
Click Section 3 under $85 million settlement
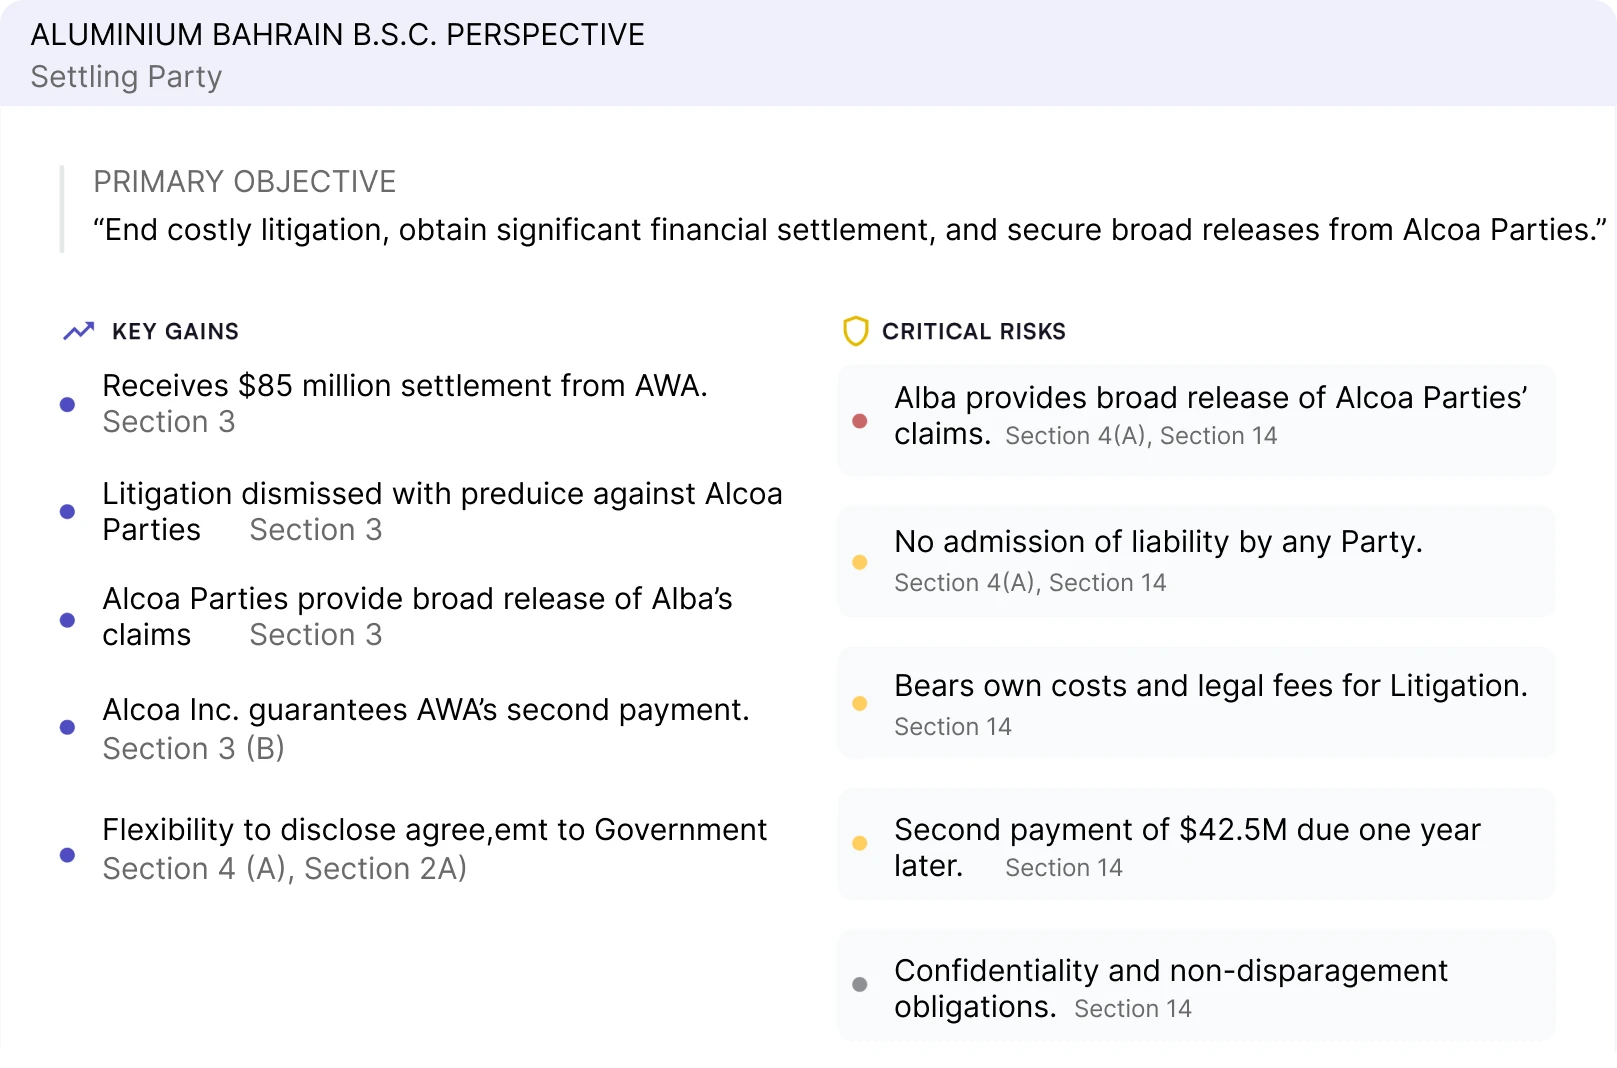[x=169, y=422]
